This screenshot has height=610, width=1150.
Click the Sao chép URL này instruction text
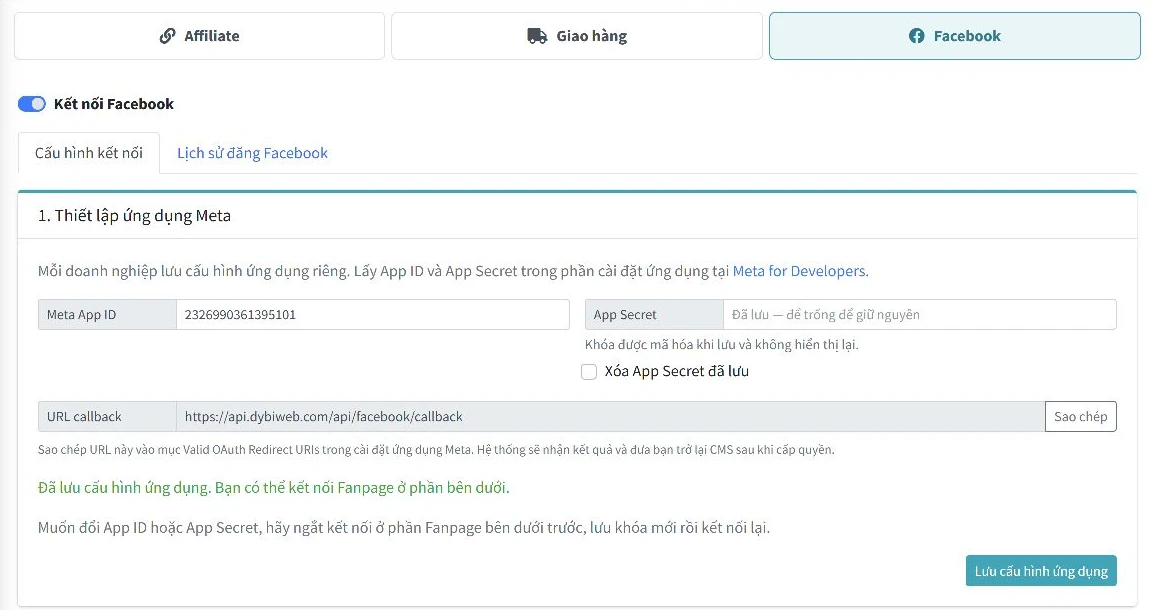click(436, 449)
